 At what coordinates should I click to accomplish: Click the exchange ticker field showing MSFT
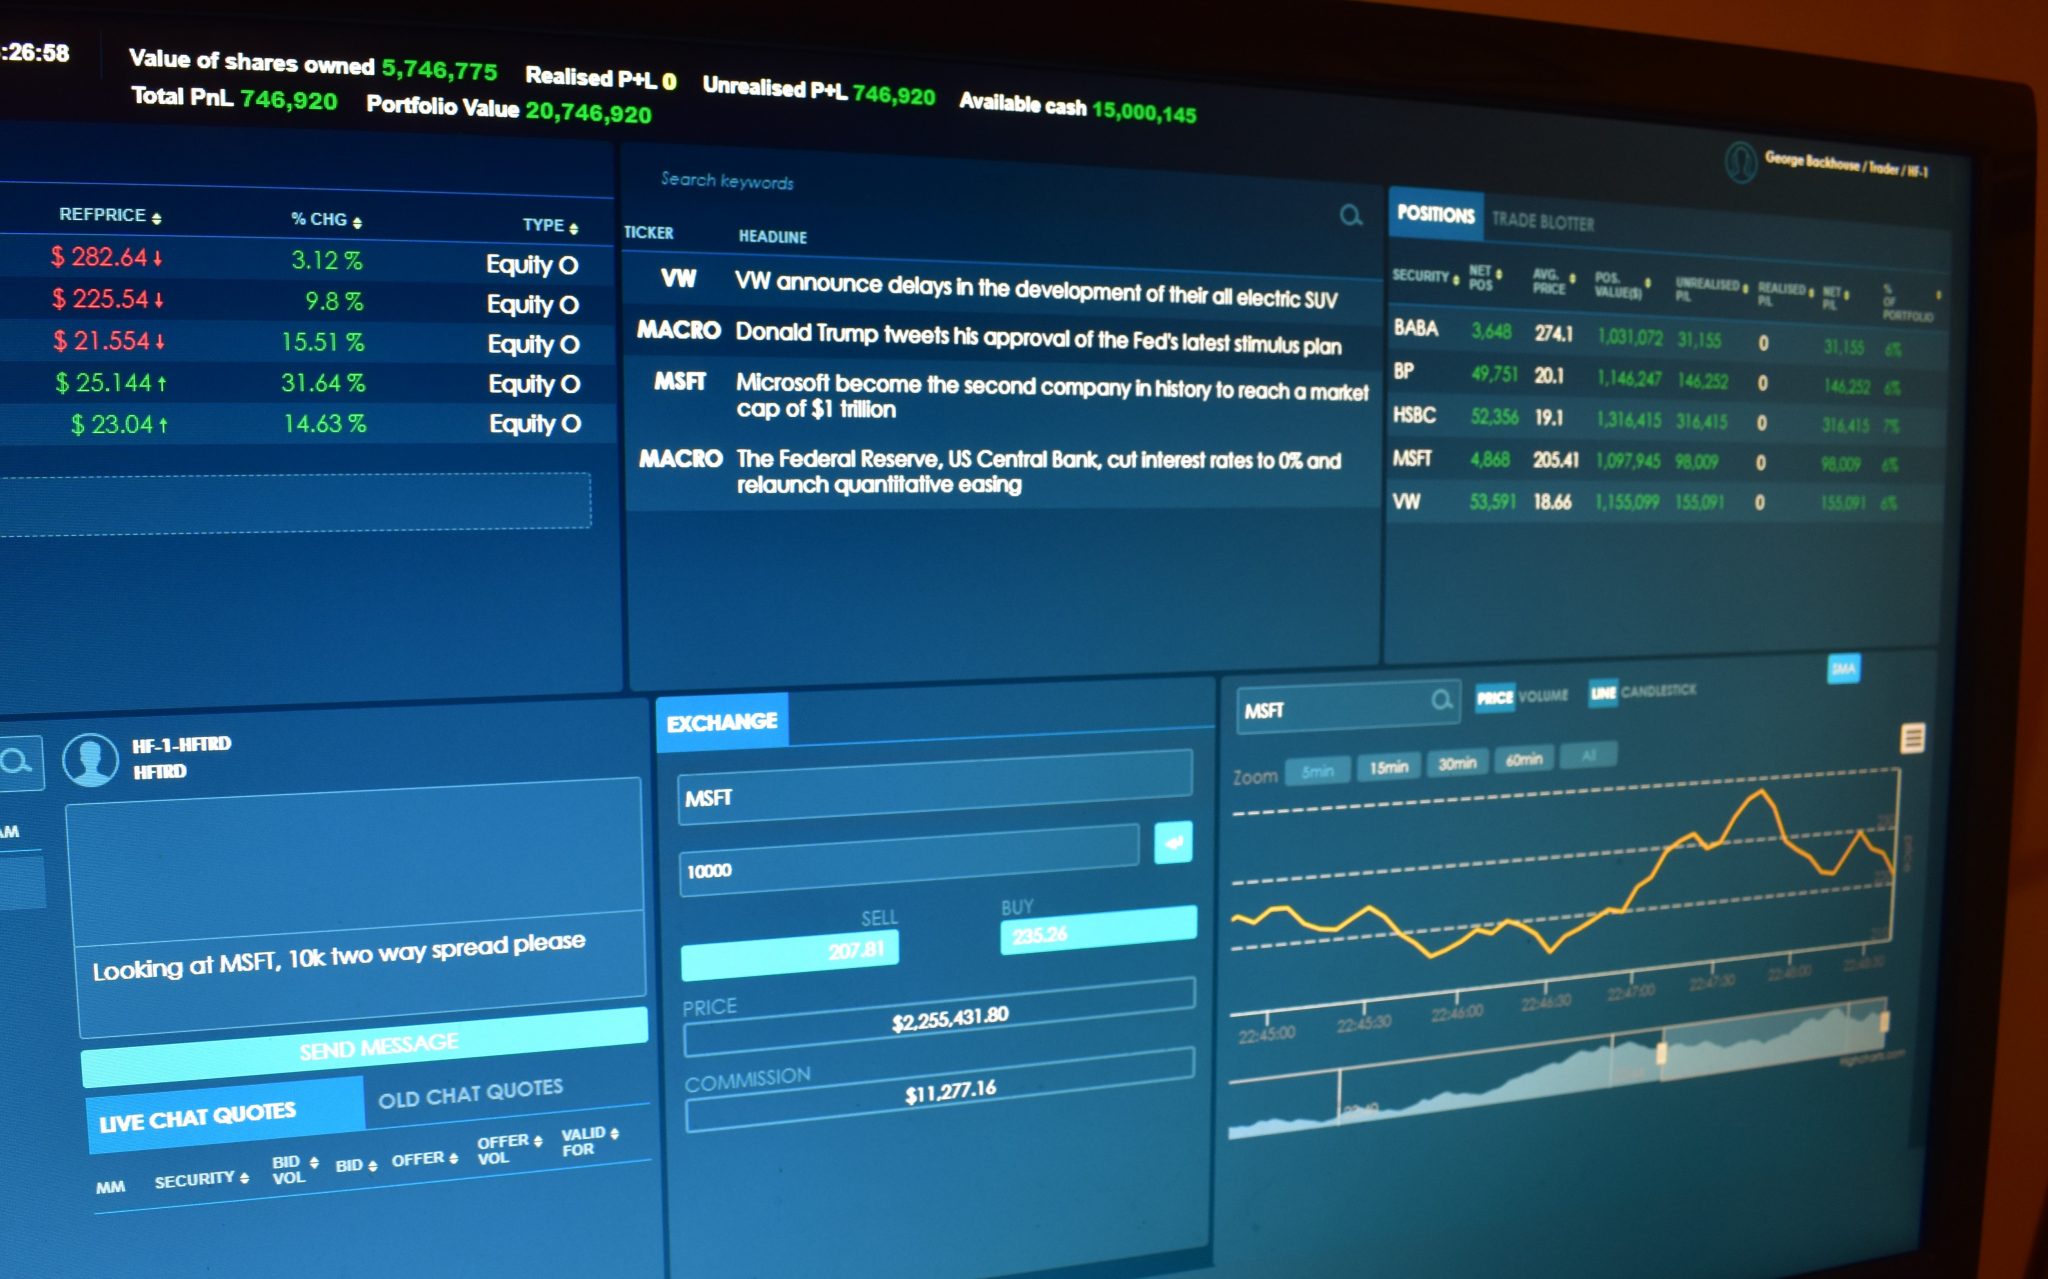click(x=935, y=787)
